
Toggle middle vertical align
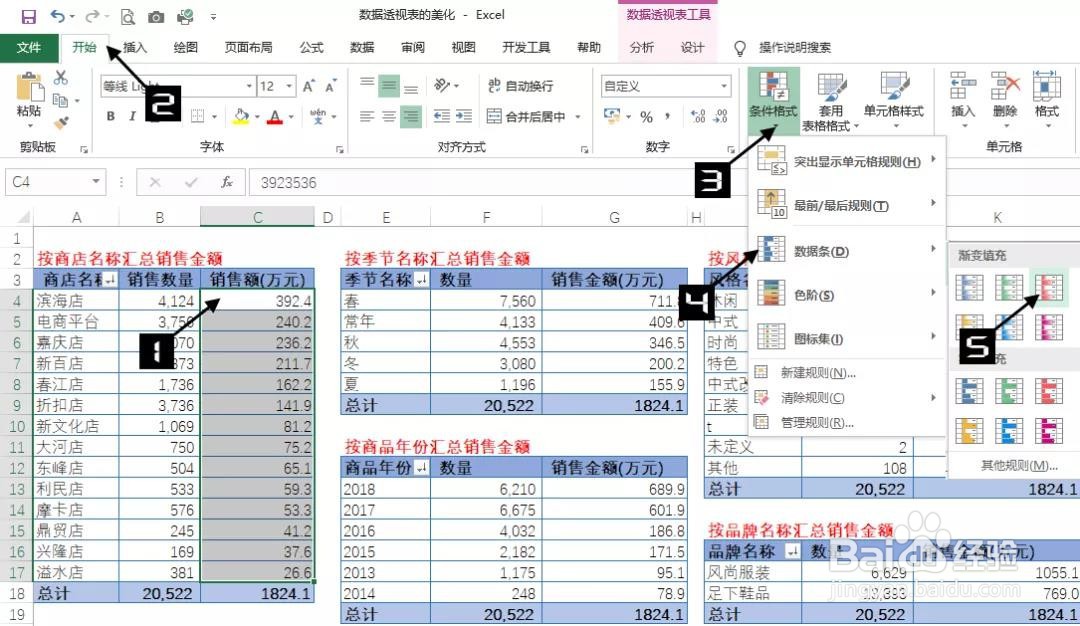(389, 85)
